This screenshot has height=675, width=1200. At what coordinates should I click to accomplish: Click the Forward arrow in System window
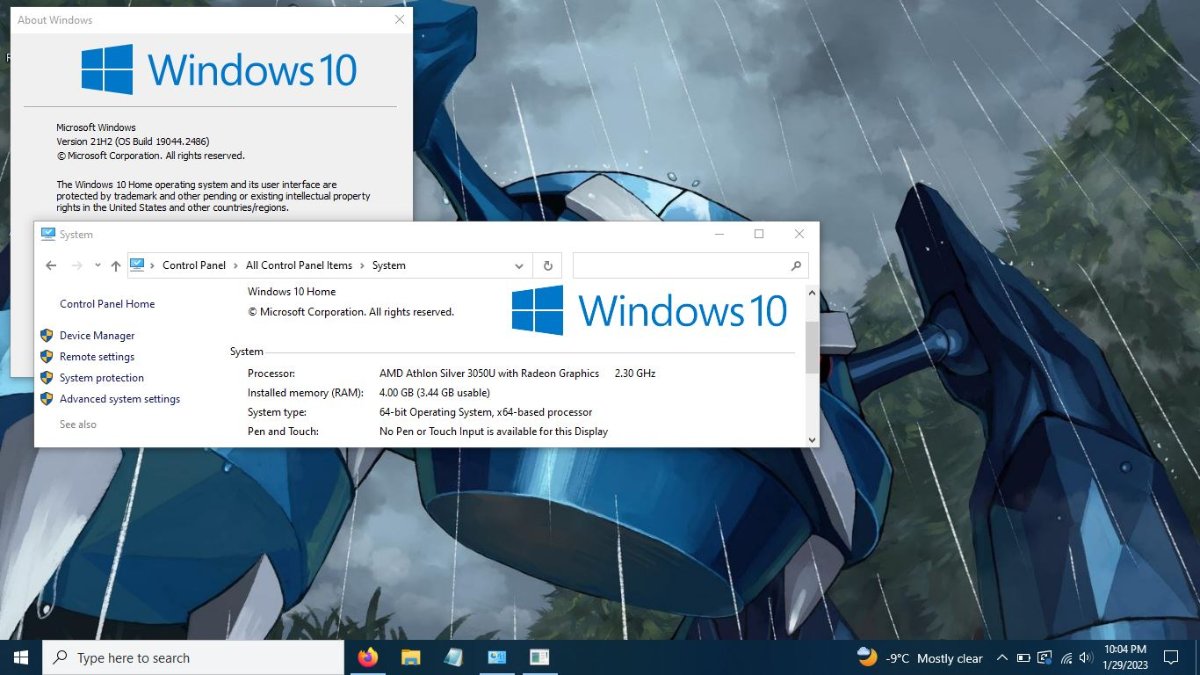(x=77, y=266)
